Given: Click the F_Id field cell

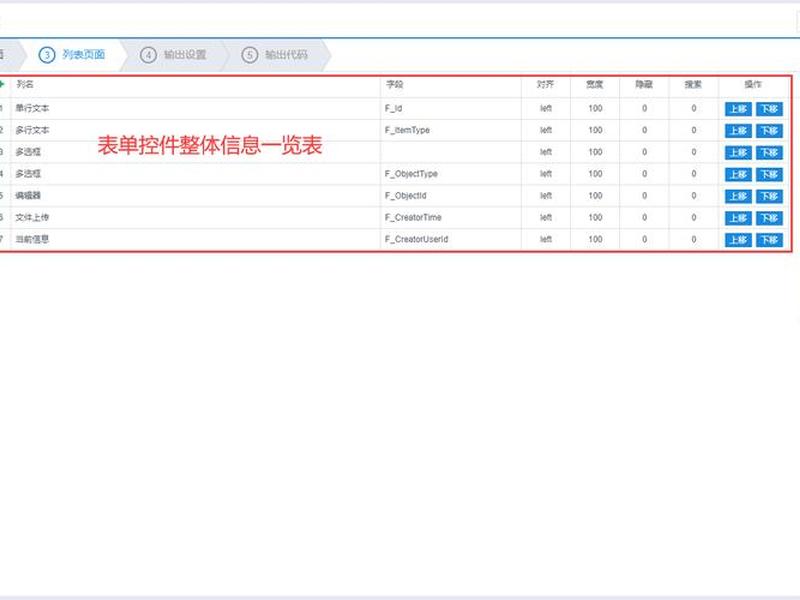Looking at the screenshot, I should click(x=393, y=108).
